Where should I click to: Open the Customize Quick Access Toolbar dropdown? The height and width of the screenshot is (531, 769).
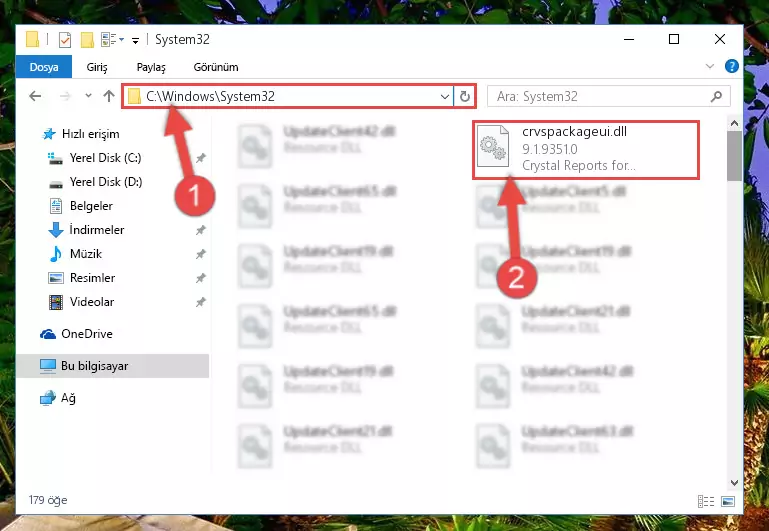pyautogui.click(x=135, y=40)
